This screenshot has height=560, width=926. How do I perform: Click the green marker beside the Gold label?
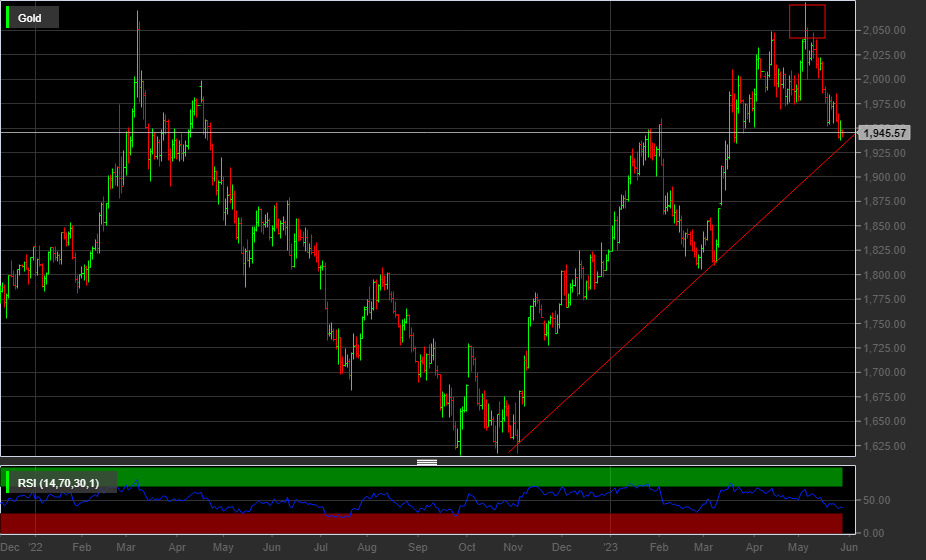tap(8, 18)
